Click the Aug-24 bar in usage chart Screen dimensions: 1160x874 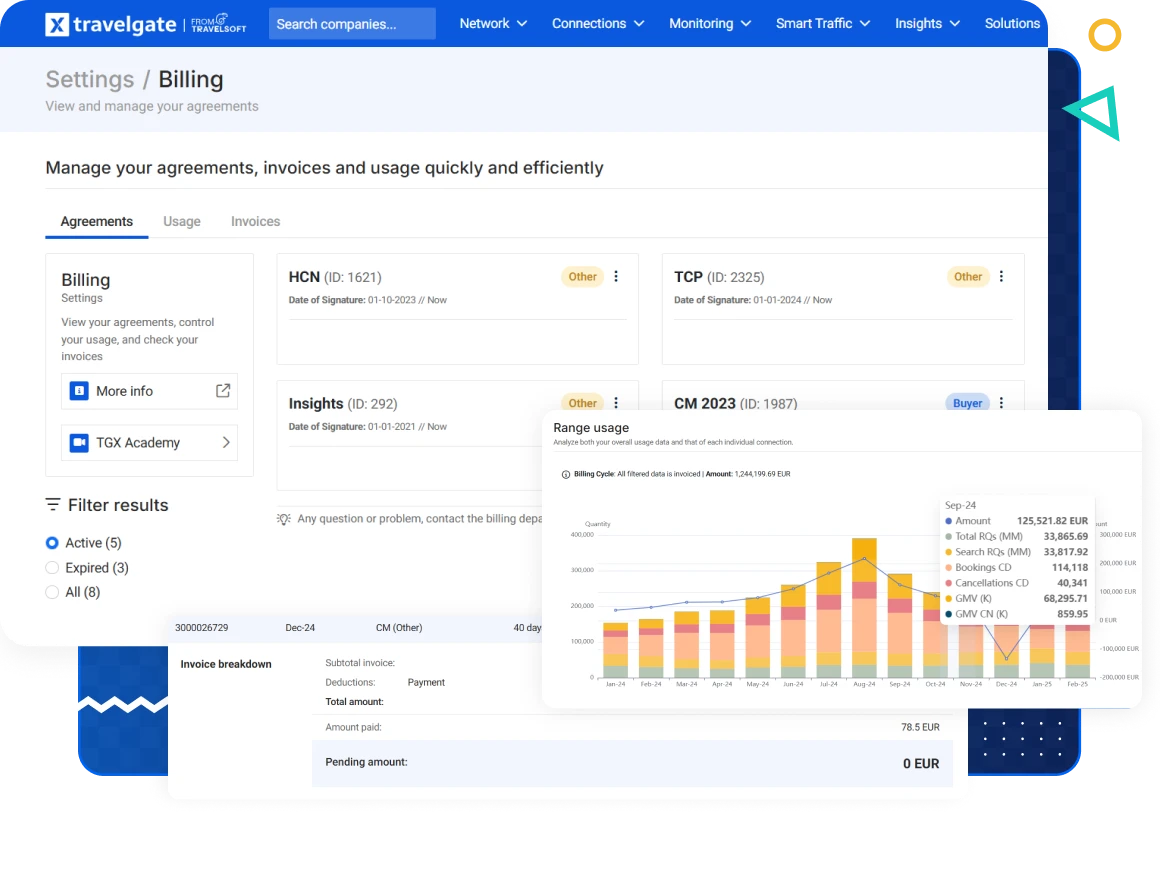click(864, 608)
